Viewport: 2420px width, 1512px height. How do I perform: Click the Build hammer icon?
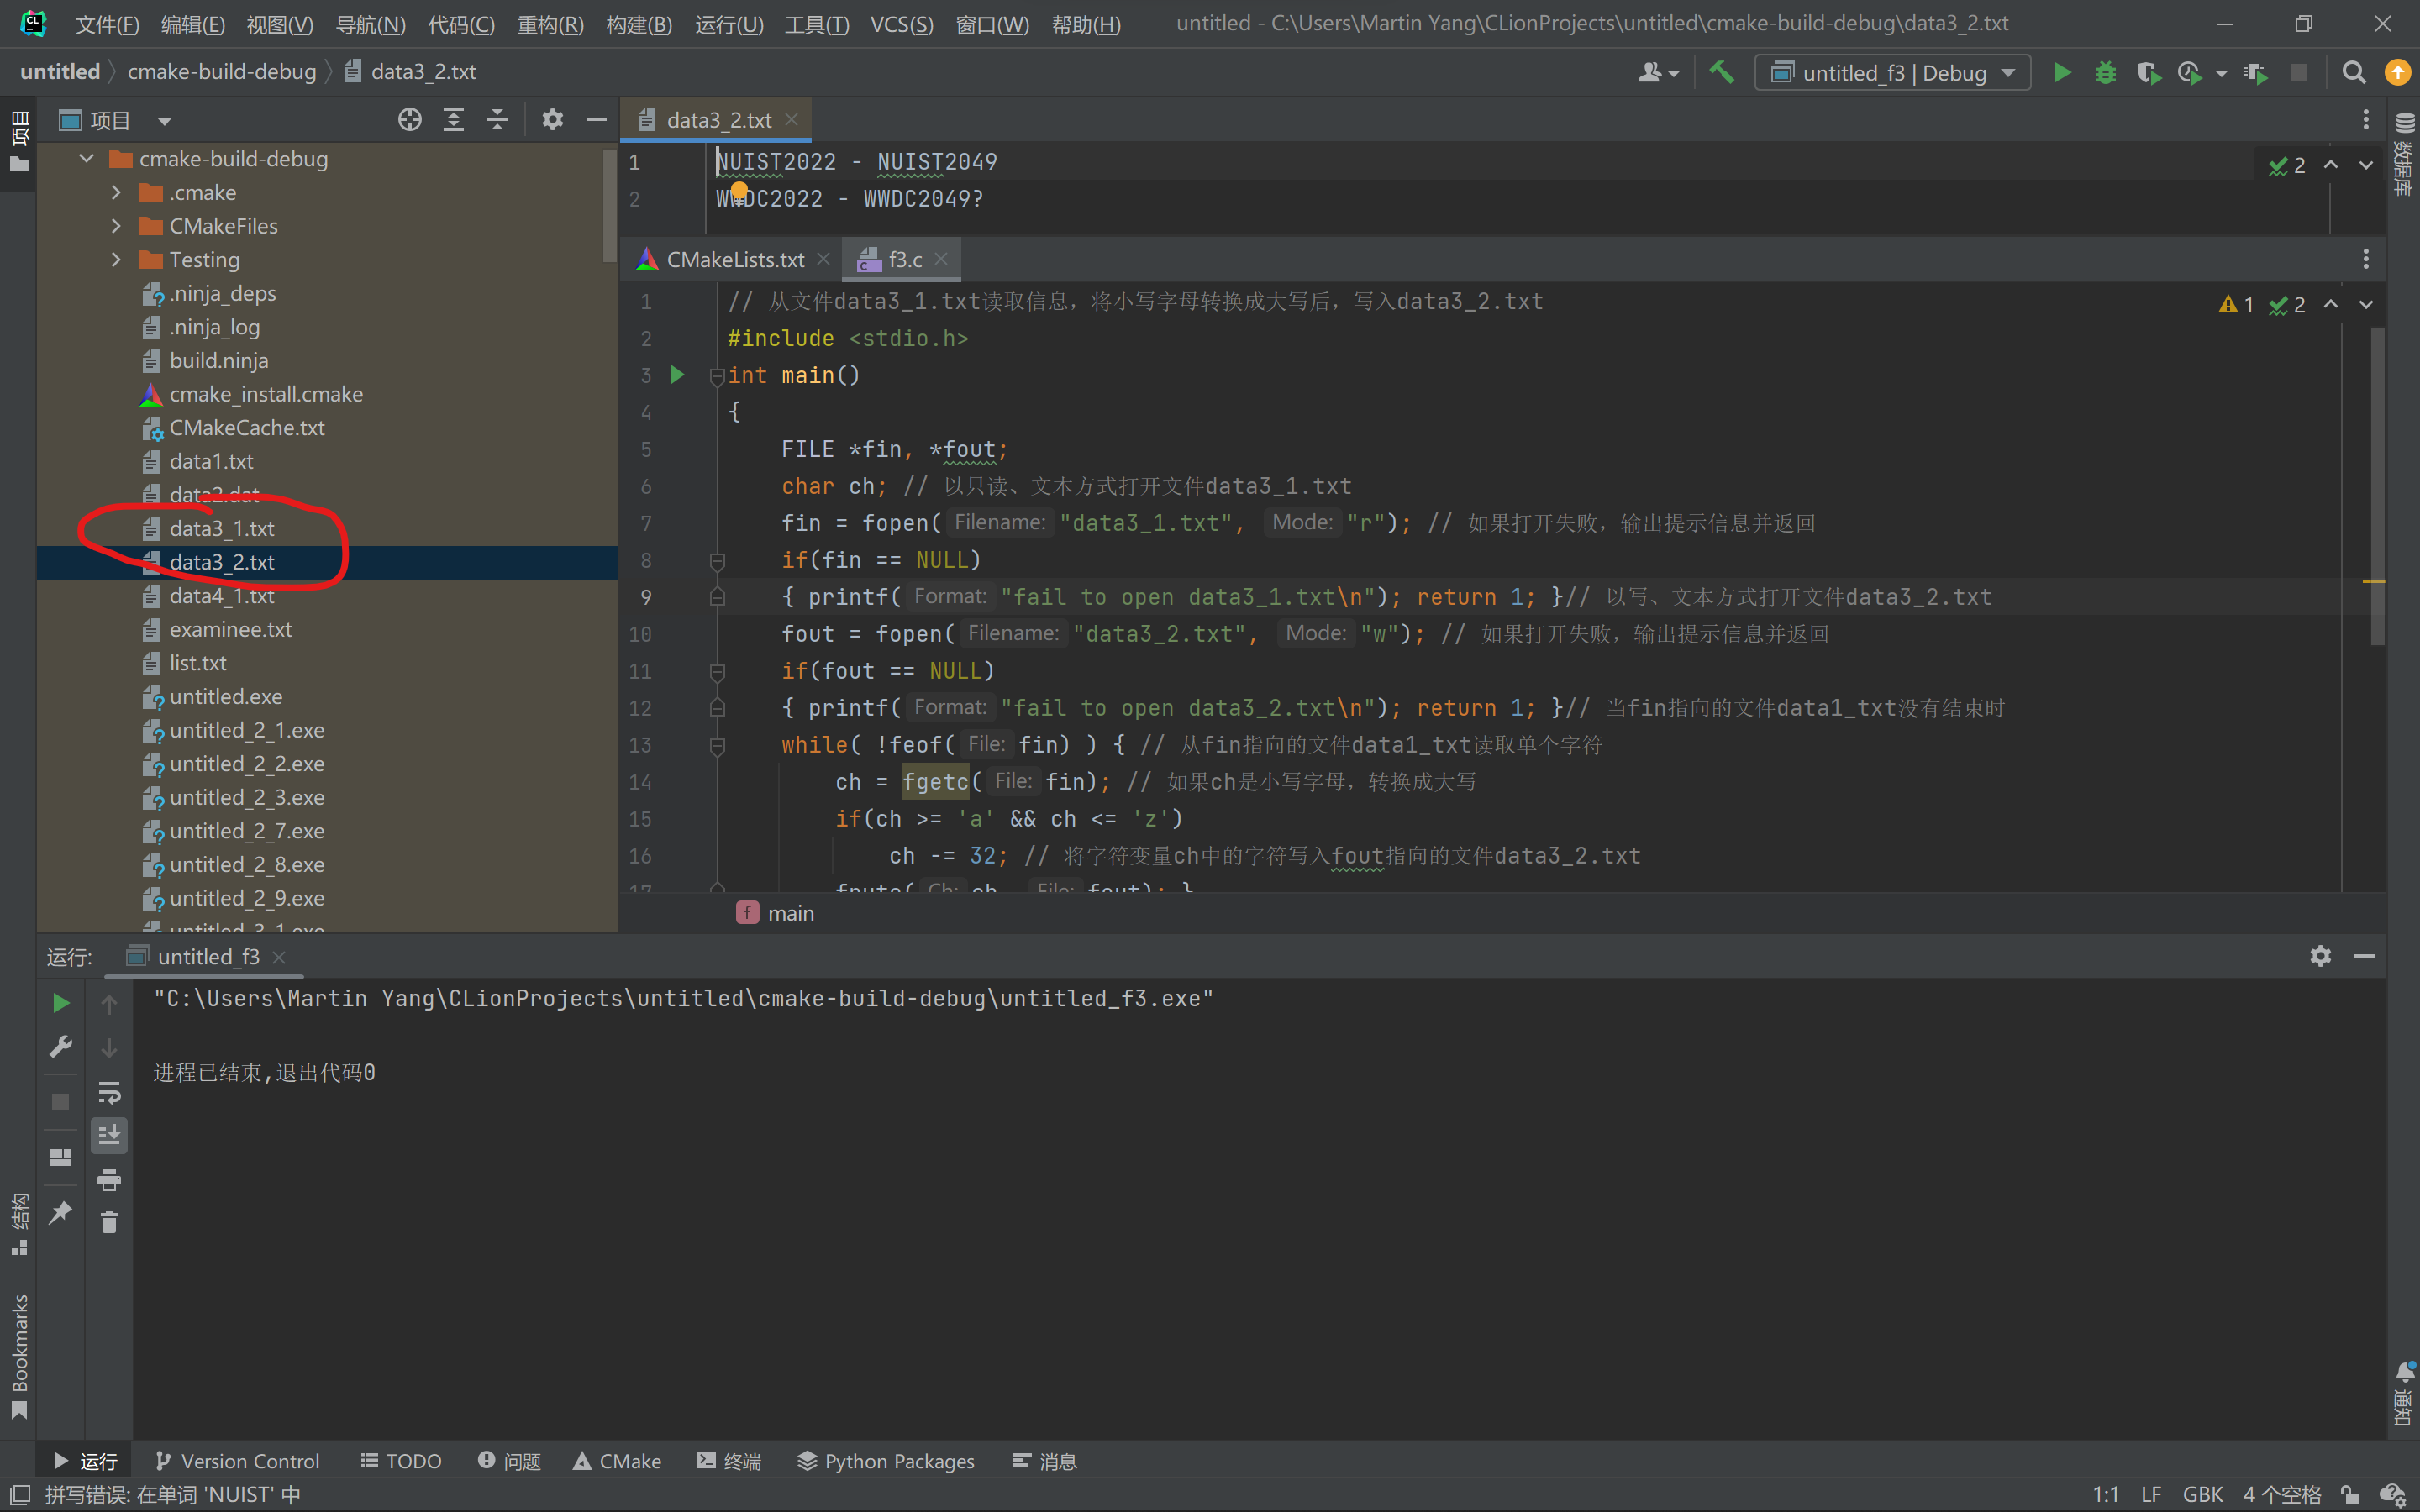tap(1721, 73)
